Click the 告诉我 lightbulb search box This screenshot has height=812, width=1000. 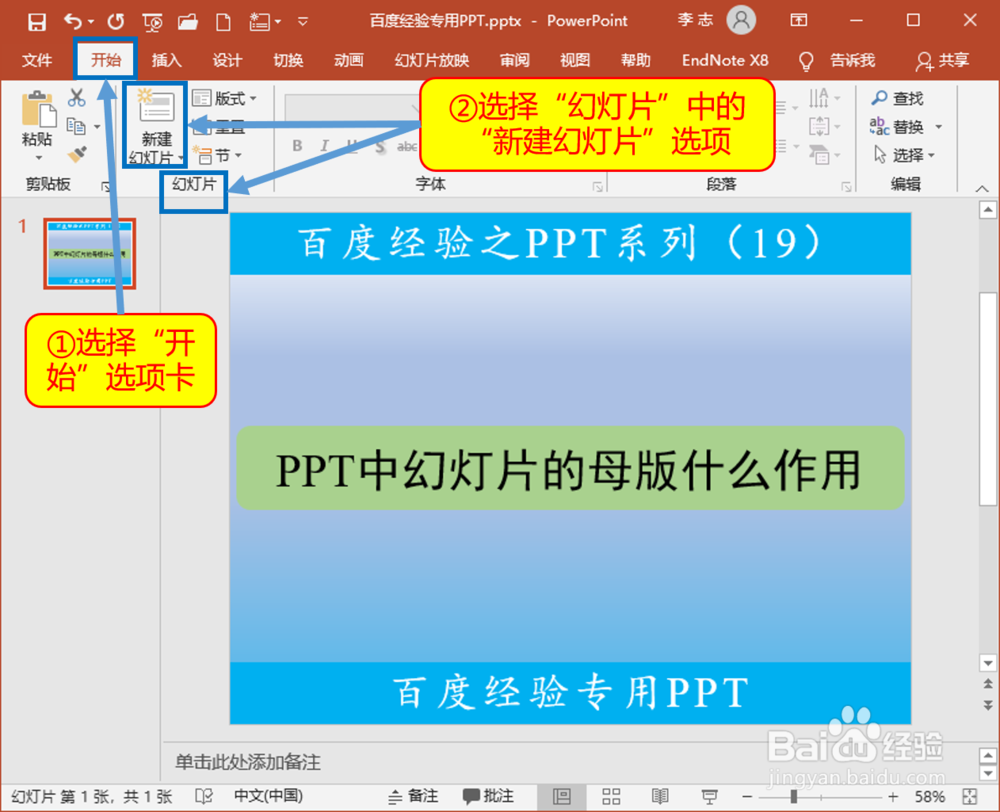[x=837, y=61]
